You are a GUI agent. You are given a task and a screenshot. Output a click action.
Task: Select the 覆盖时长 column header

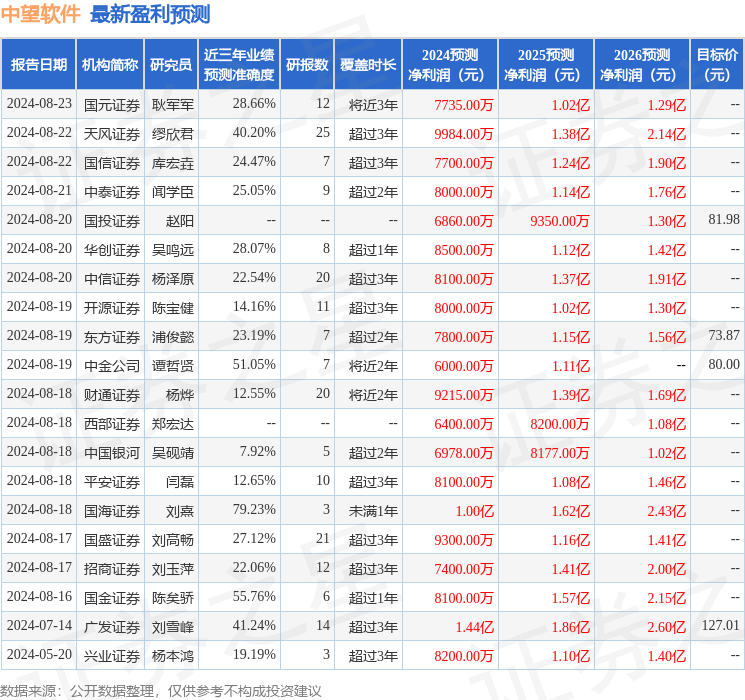(x=368, y=65)
